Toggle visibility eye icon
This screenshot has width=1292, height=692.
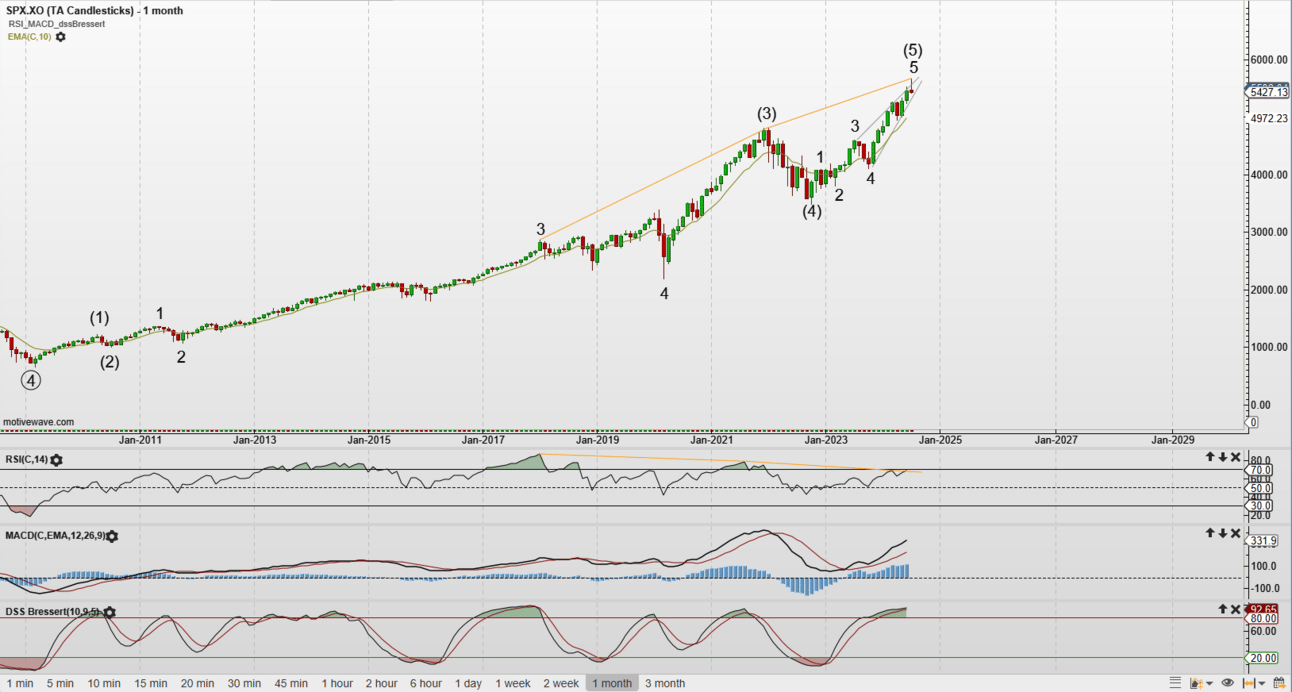(1228, 683)
